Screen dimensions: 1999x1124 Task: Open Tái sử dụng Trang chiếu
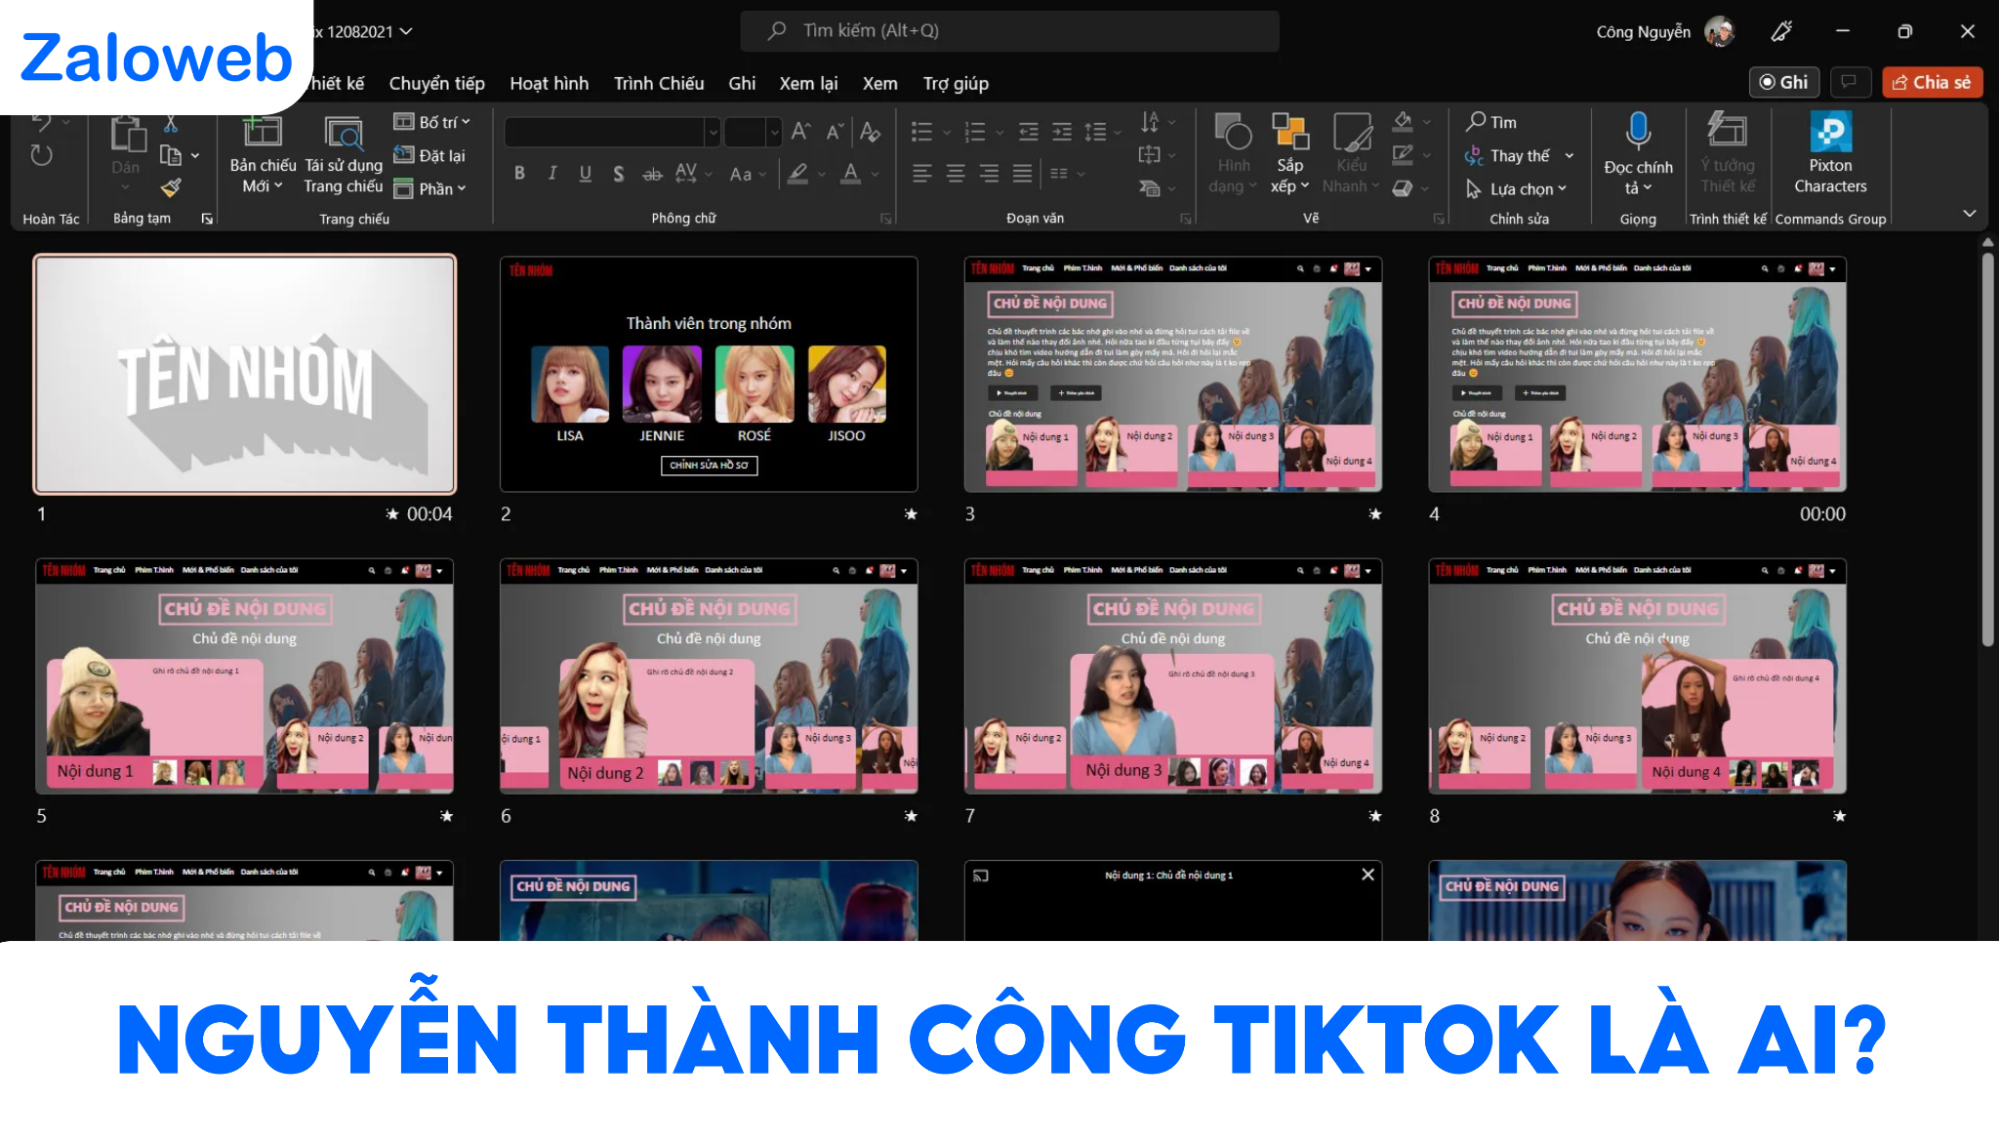343,154
